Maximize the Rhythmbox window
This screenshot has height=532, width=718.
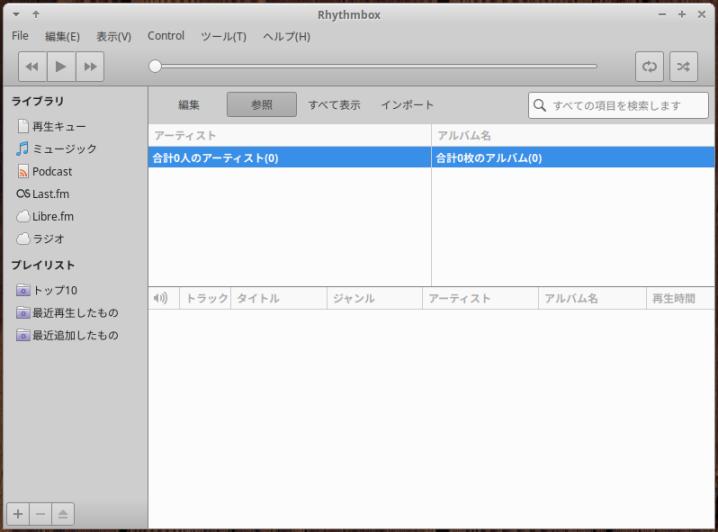pyautogui.click(x=682, y=15)
